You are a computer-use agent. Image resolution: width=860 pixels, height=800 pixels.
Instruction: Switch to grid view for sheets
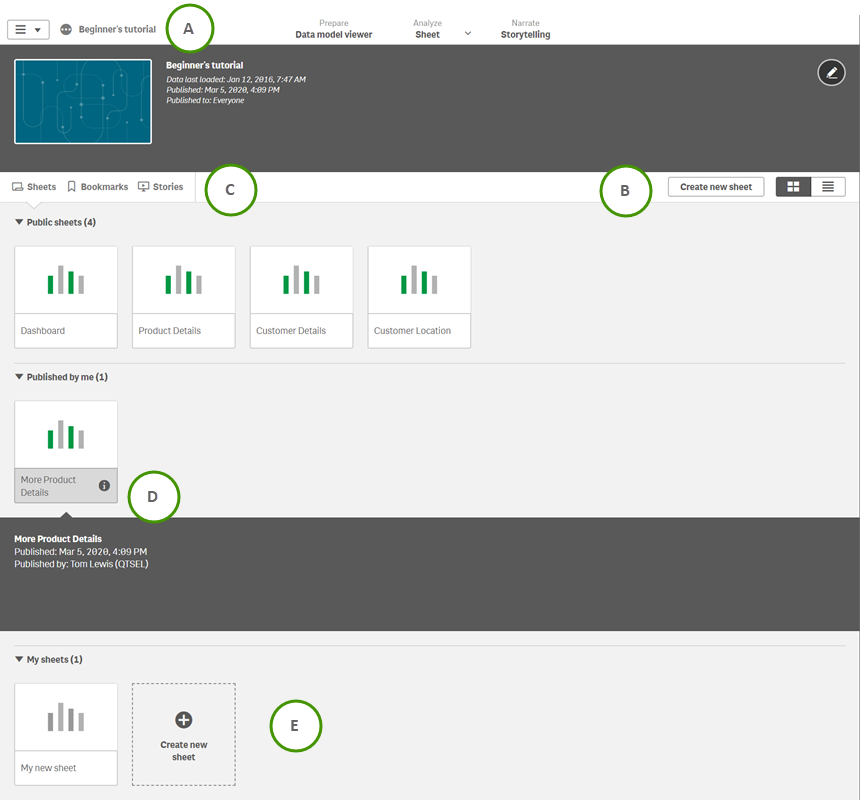click(x=793, y=186)
